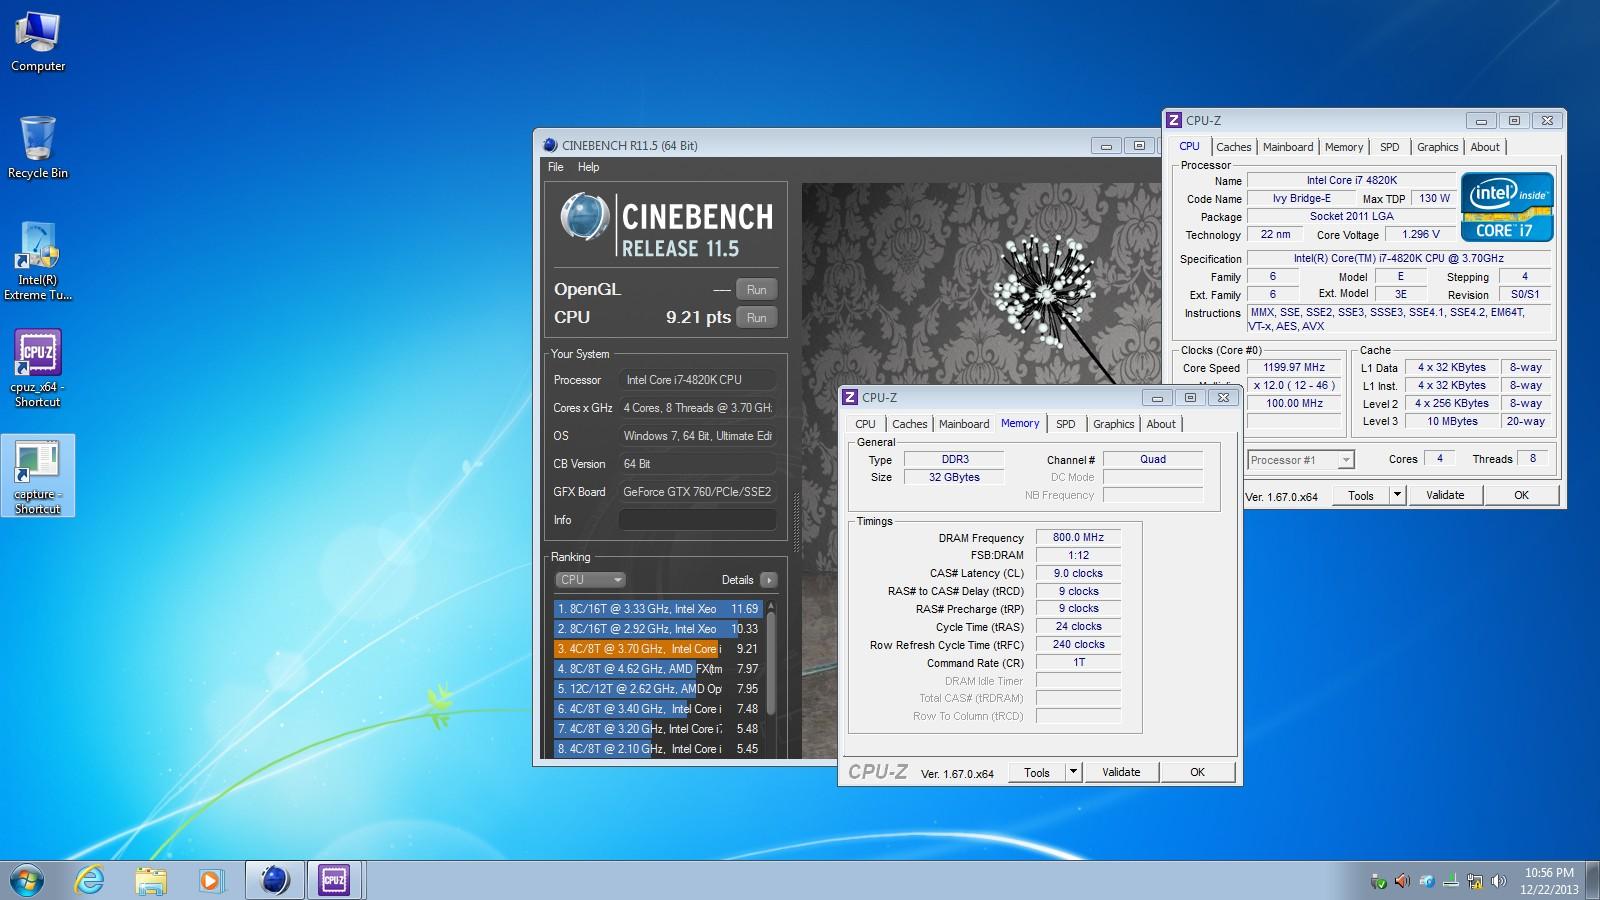Click the volume speaker tray icon

(1498, 881)
